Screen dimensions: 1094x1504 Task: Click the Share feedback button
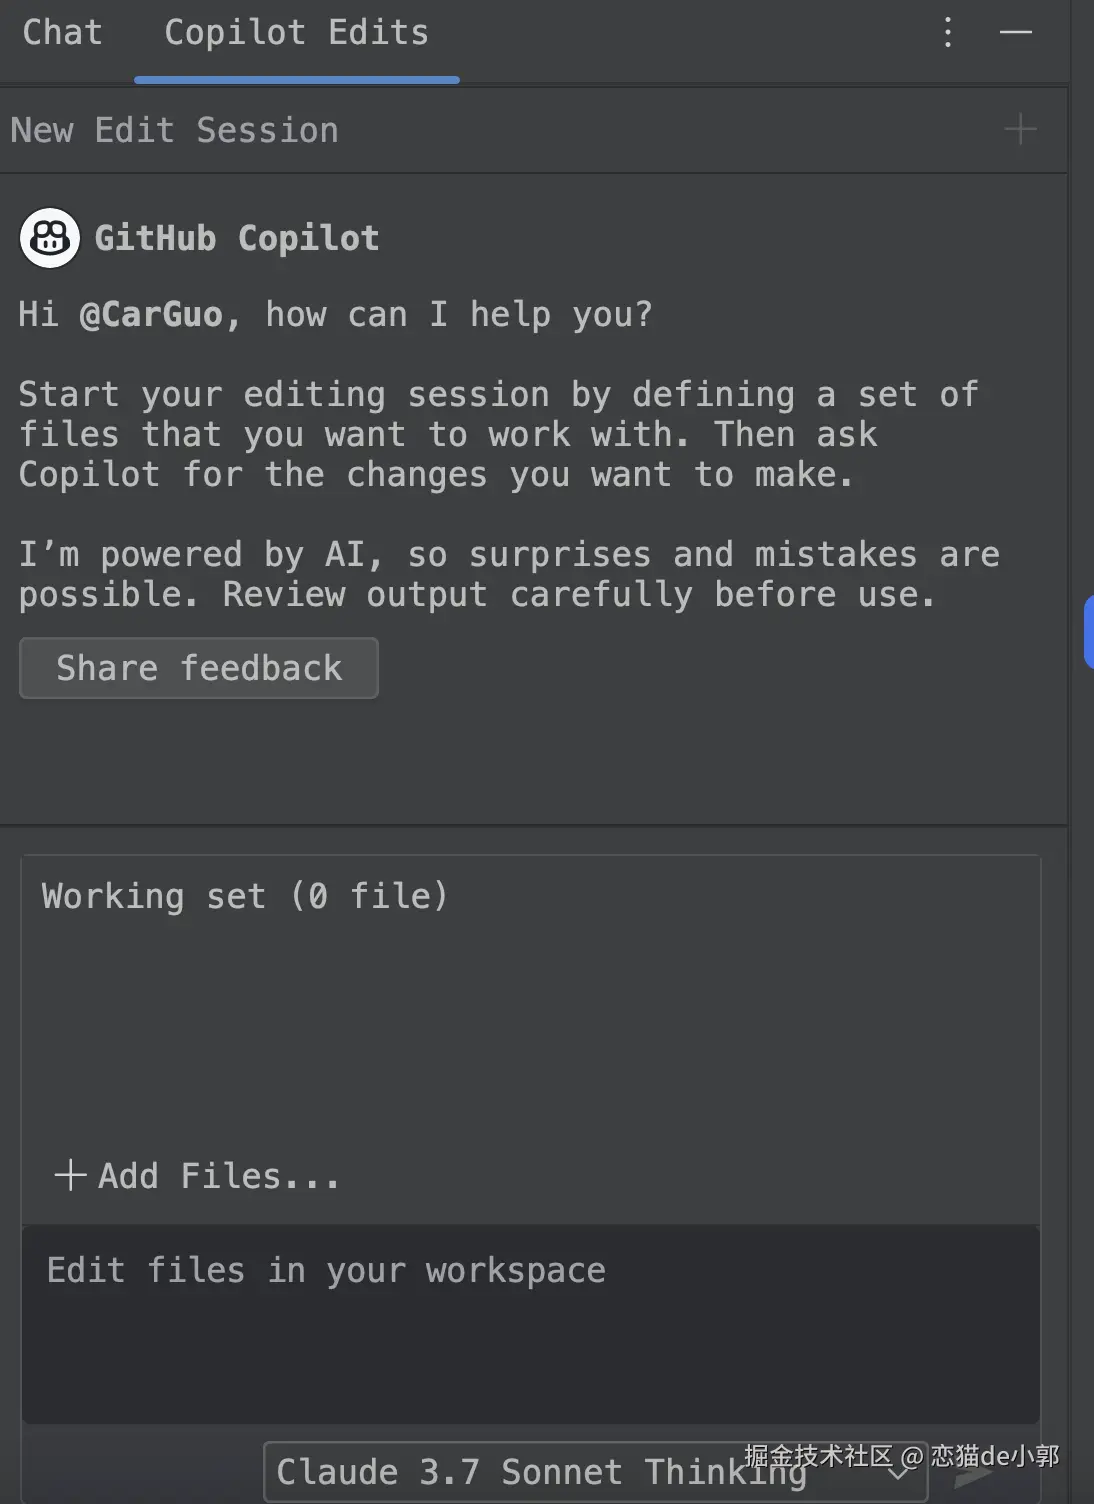tap(199, 668)
